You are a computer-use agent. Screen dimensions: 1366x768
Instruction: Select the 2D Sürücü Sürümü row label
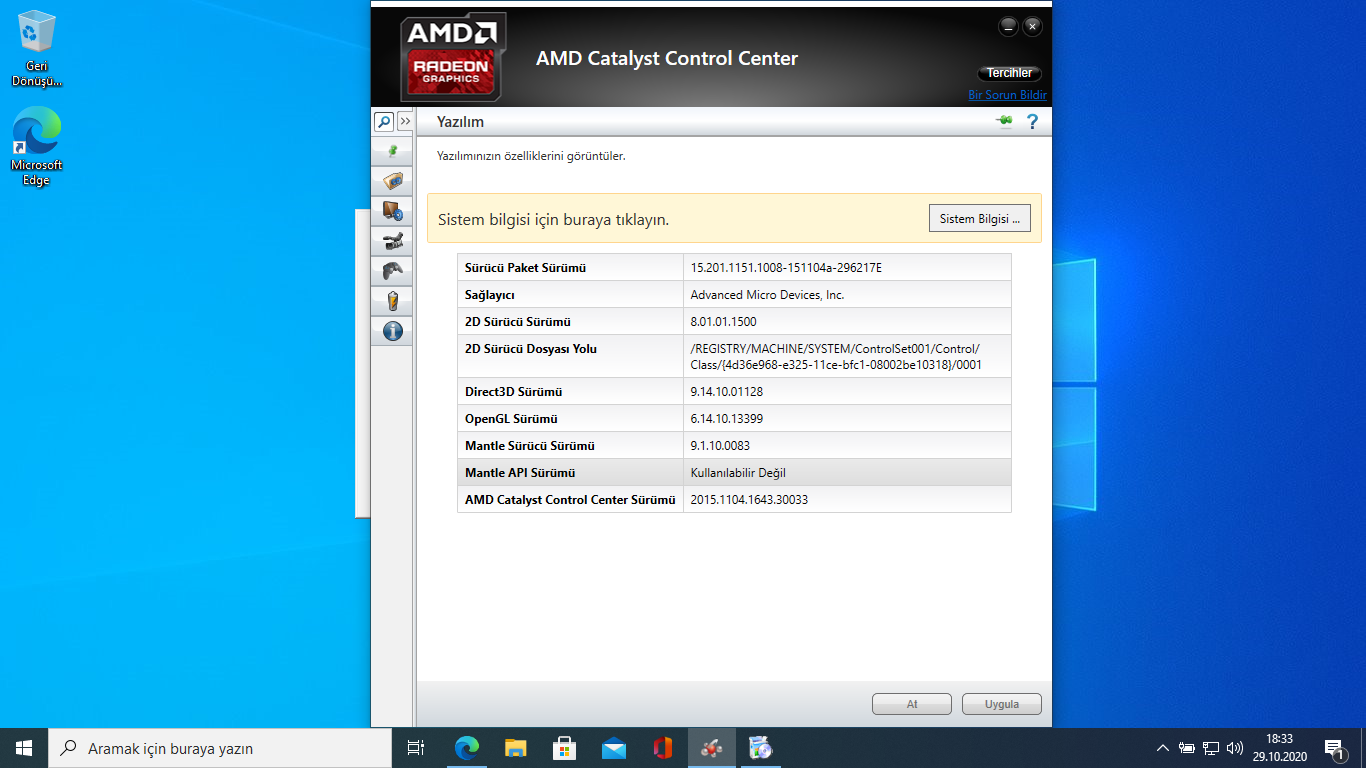518,322
